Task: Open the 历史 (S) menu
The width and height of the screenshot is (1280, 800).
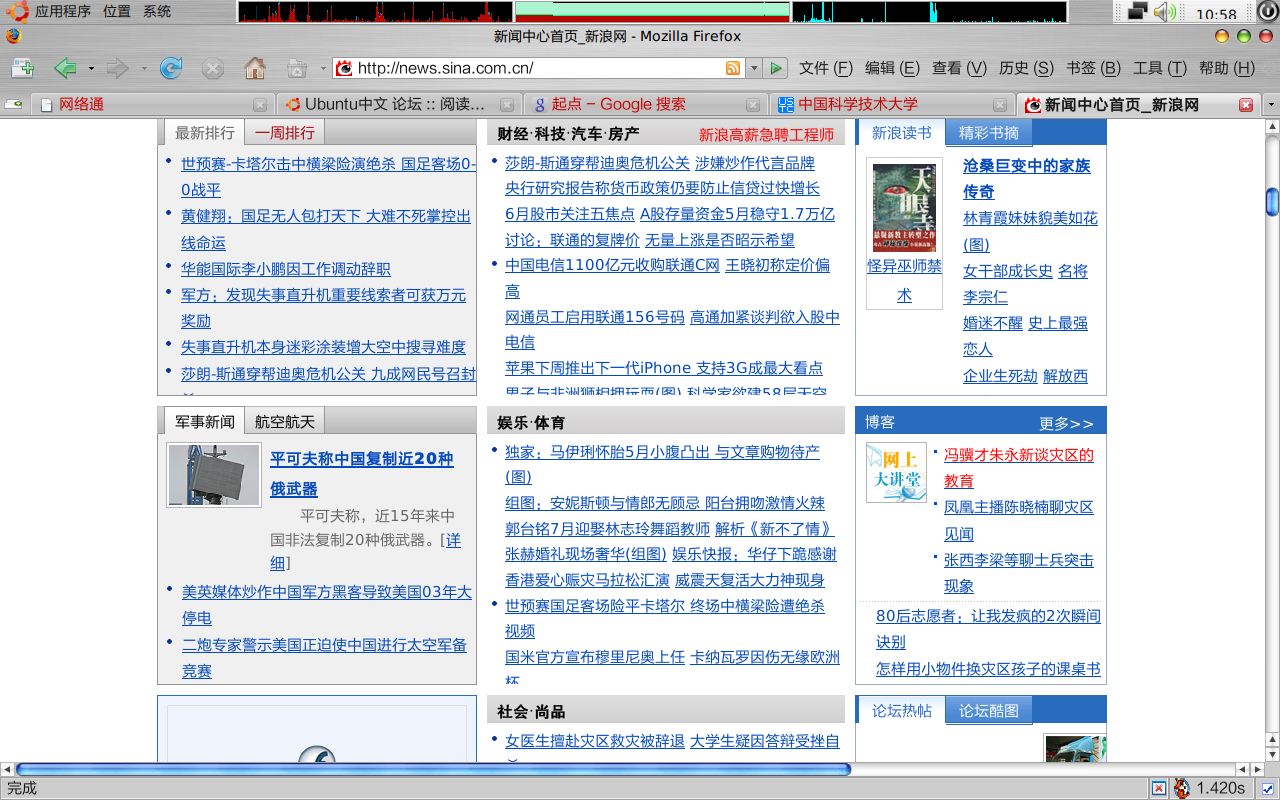Action: pyautogui.click(x=1026, y=68)
